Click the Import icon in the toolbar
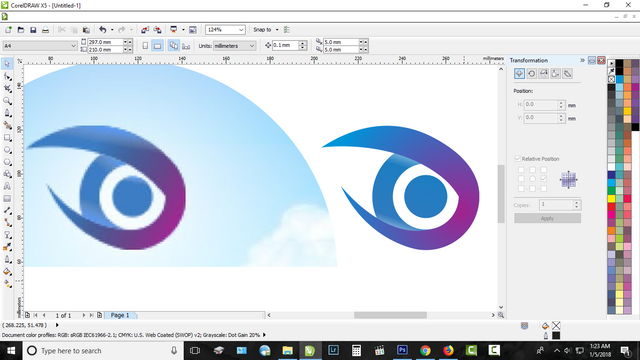 (145, 30)
